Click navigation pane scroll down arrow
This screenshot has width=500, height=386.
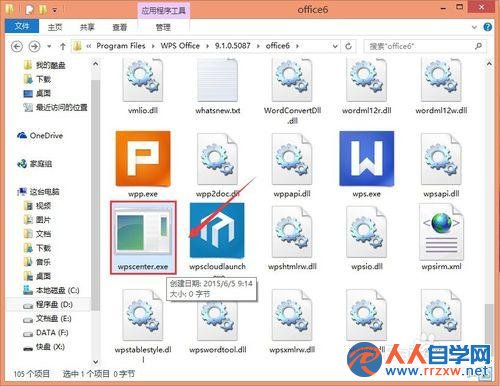point(96,361)
